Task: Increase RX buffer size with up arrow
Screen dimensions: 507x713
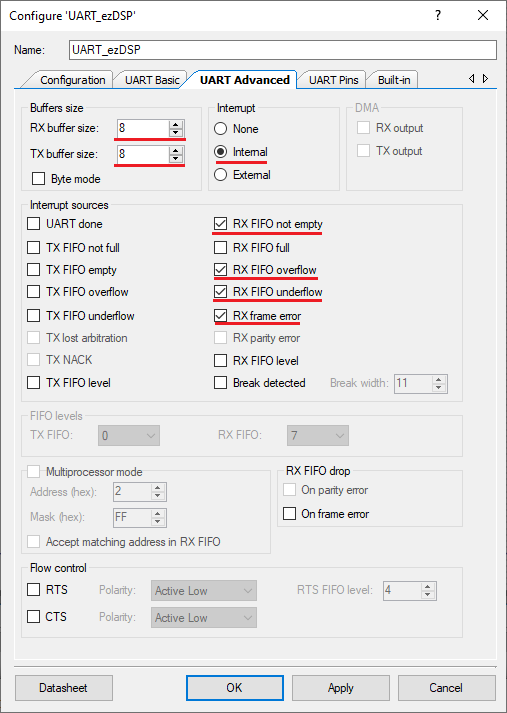Action: (176, 125)
